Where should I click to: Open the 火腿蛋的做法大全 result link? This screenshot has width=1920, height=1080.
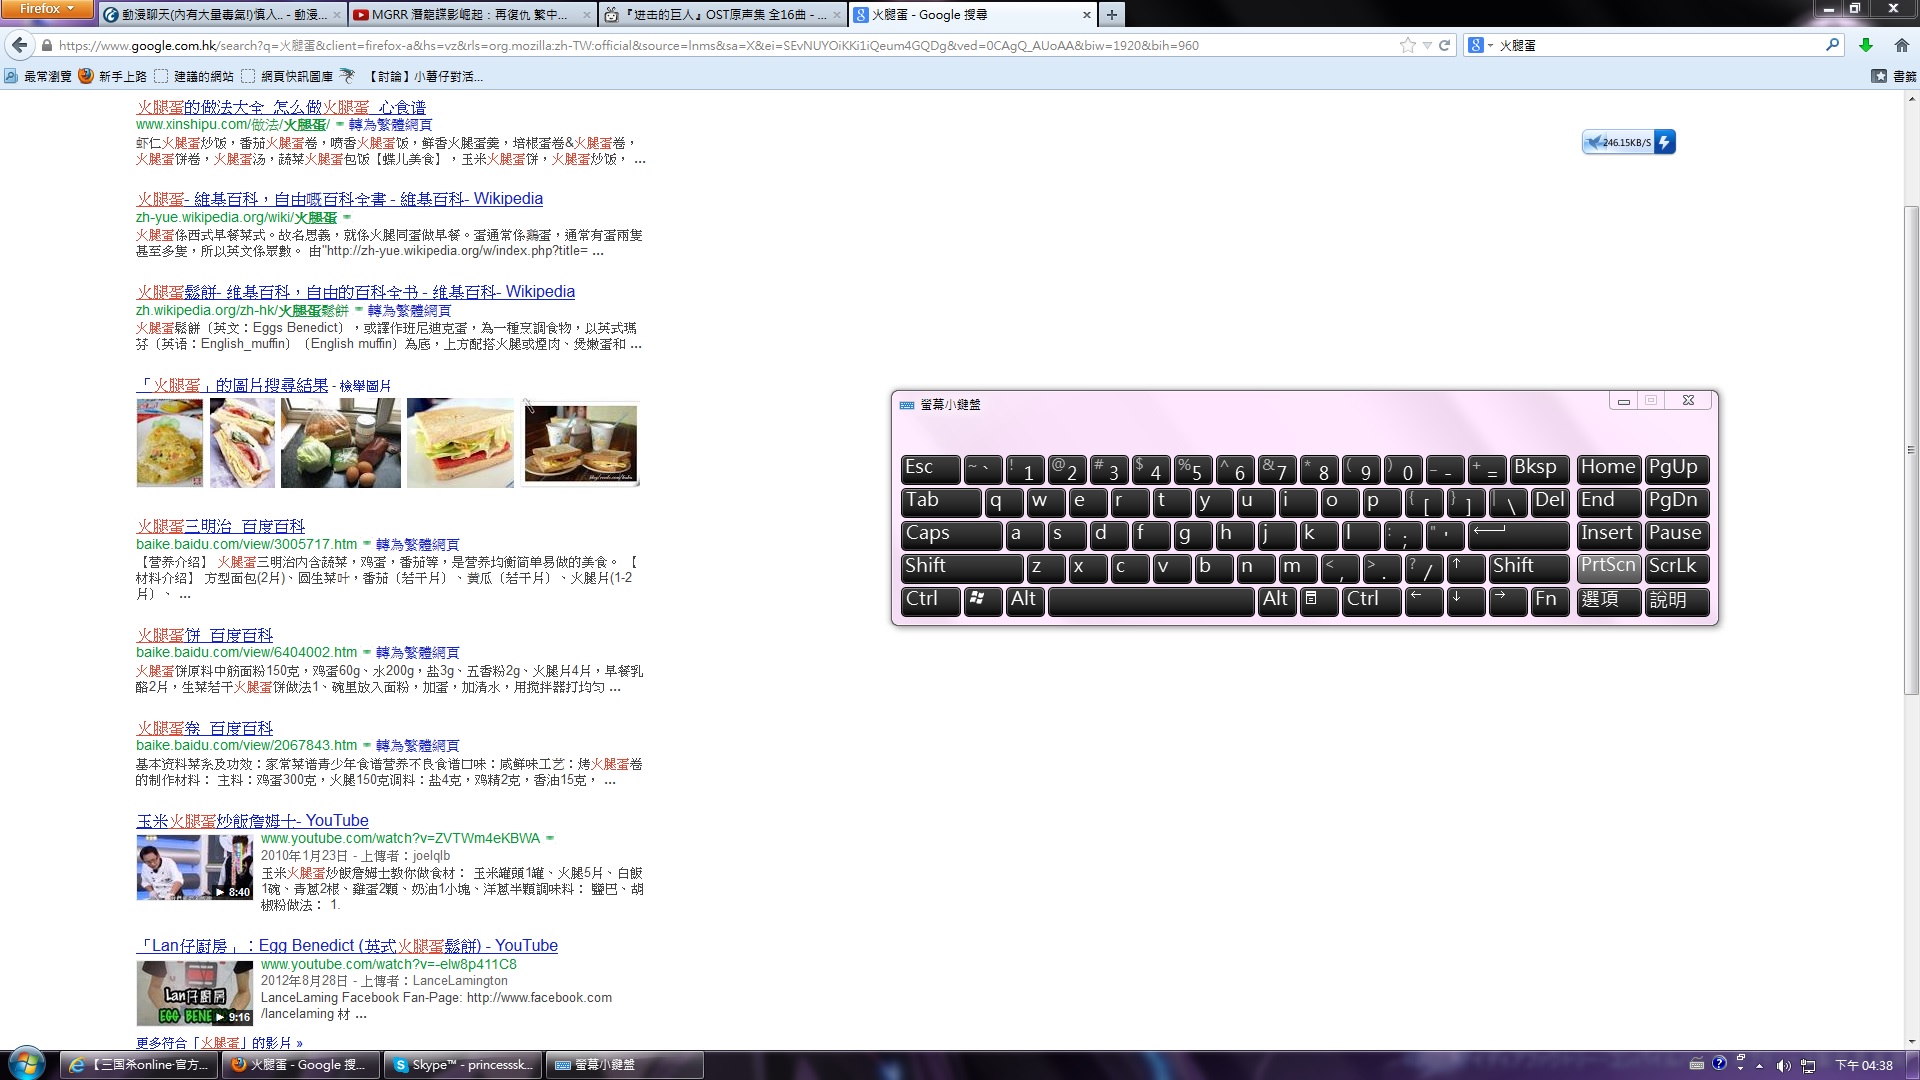(281, 106)
